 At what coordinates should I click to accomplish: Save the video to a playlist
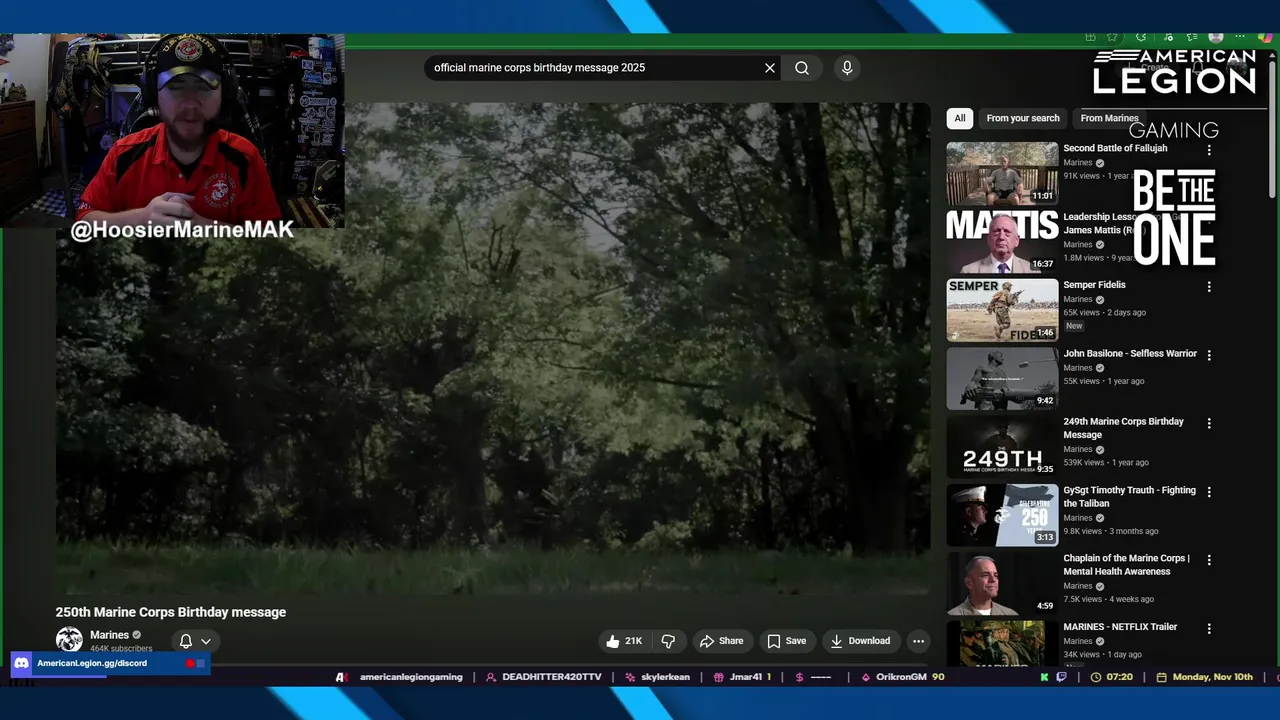click(786, 641)
